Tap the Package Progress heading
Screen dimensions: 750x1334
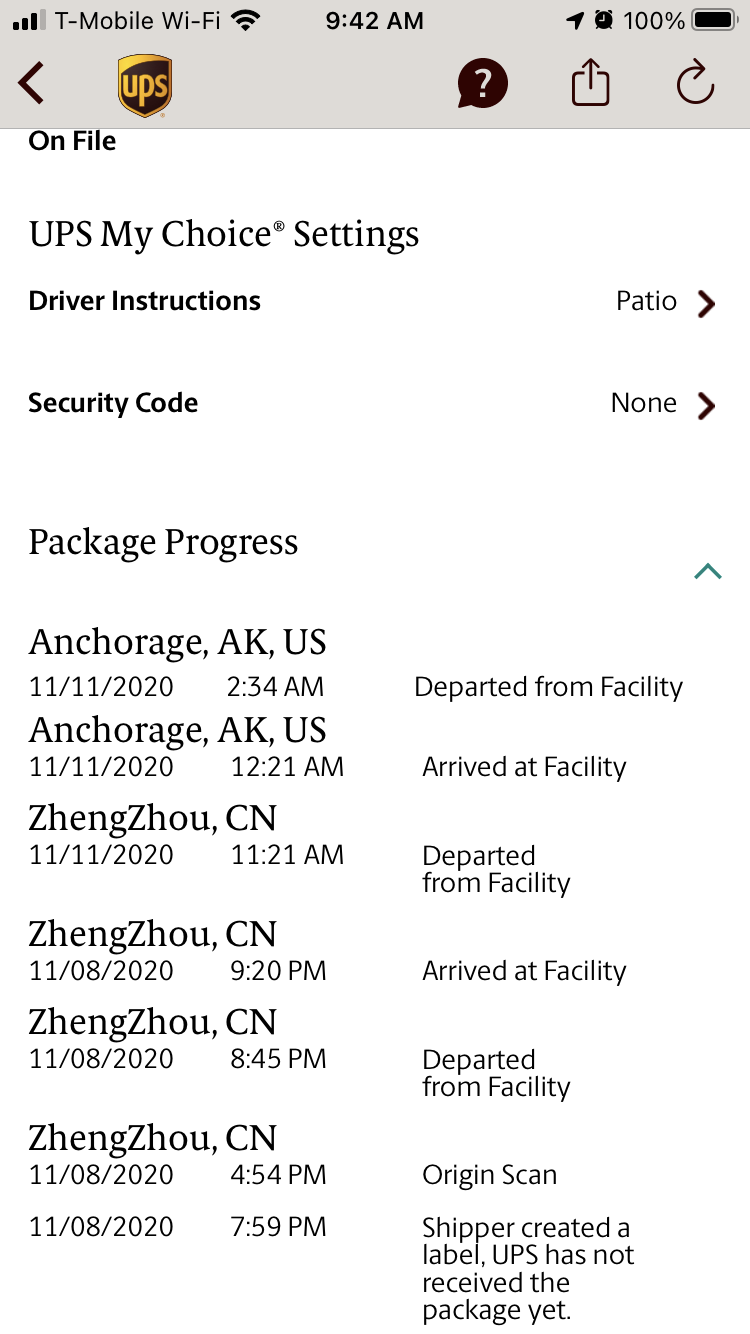click(163, 542)
